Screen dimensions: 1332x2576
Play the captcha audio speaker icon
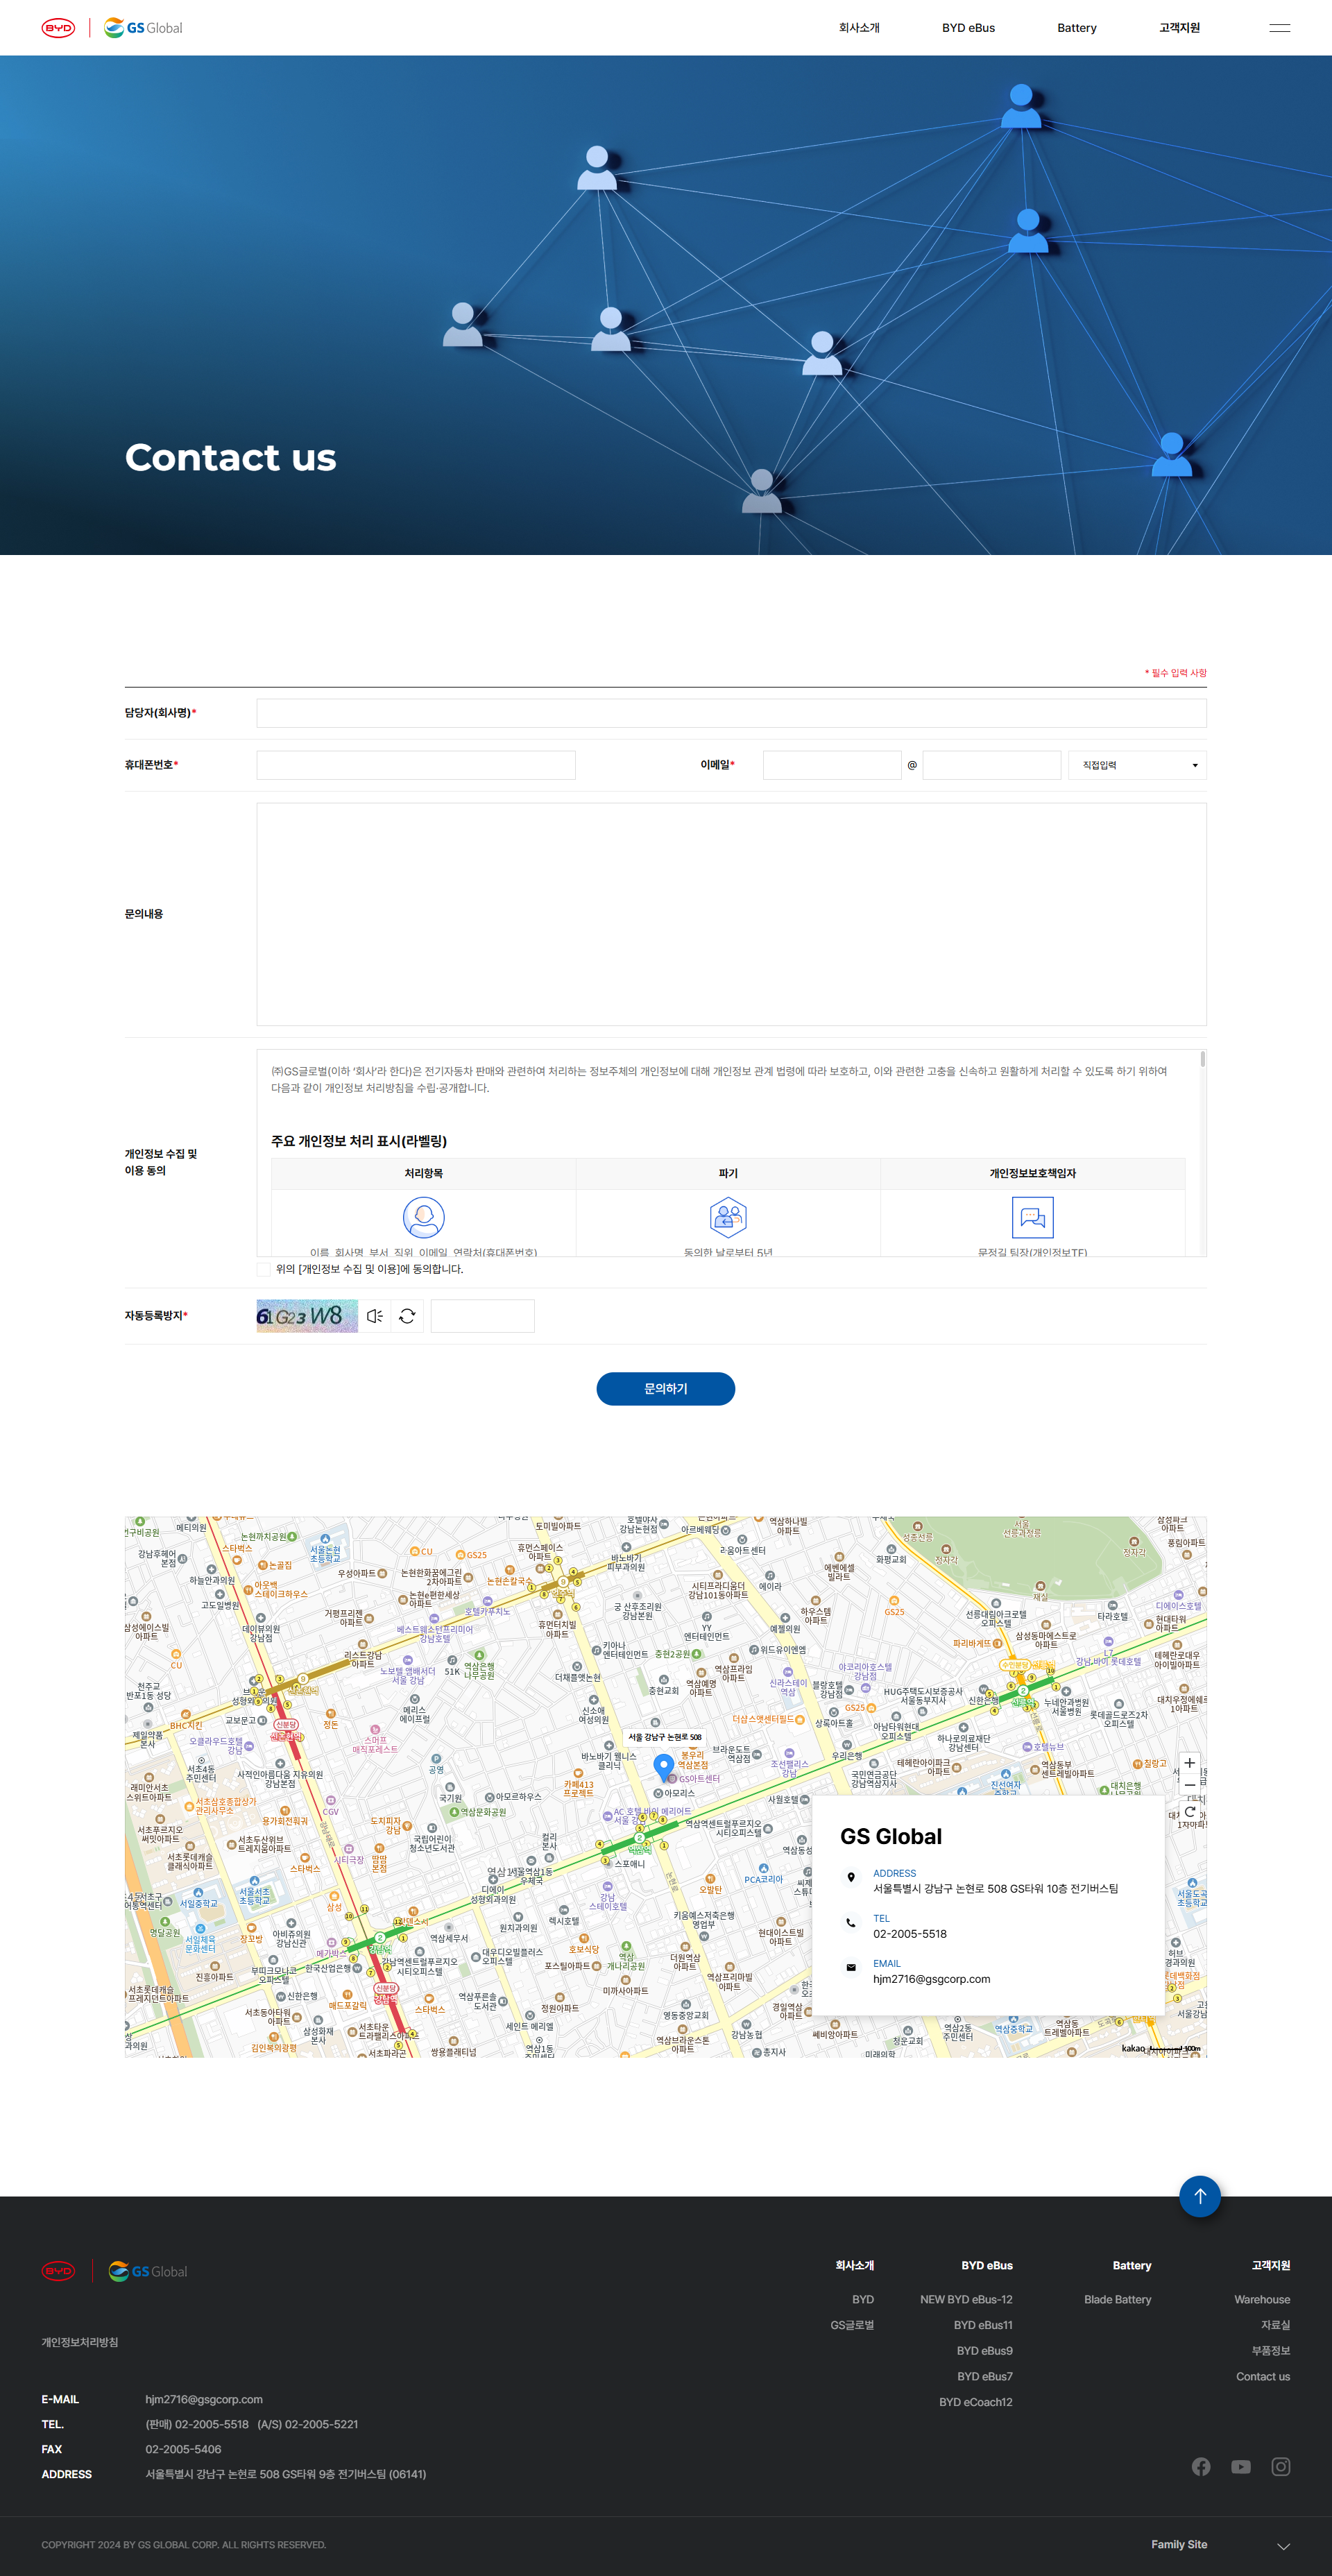[x=374, y=1316]
